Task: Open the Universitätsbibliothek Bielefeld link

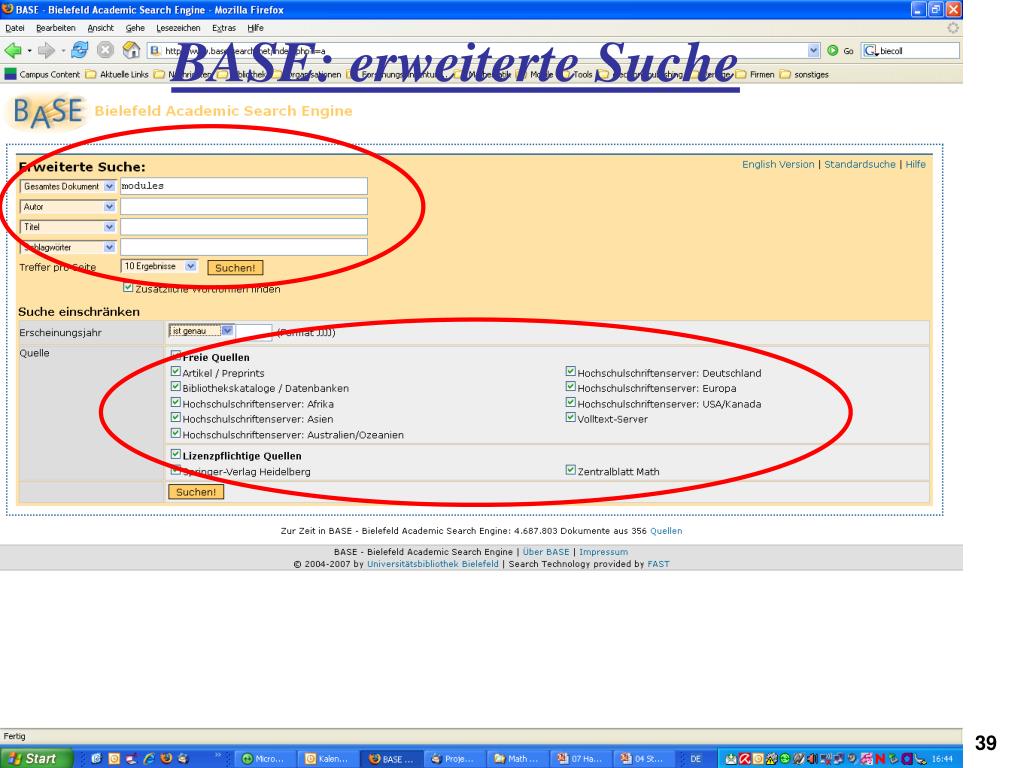Action: coord(432,564)
